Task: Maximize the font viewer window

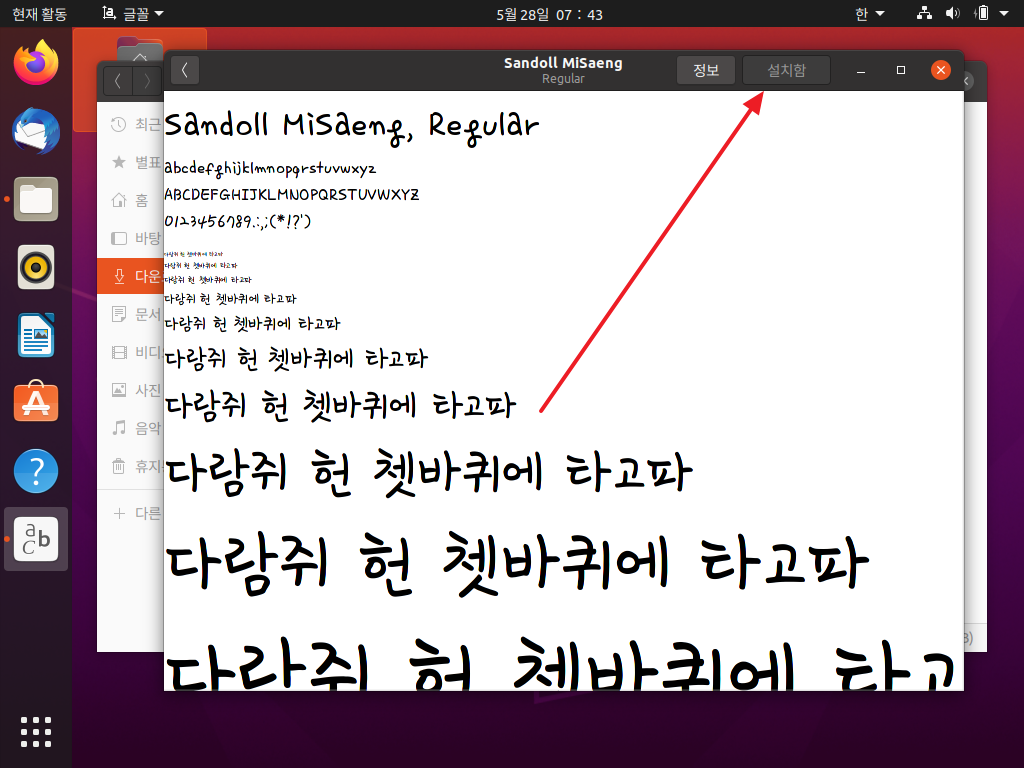Action: [901, 70]
